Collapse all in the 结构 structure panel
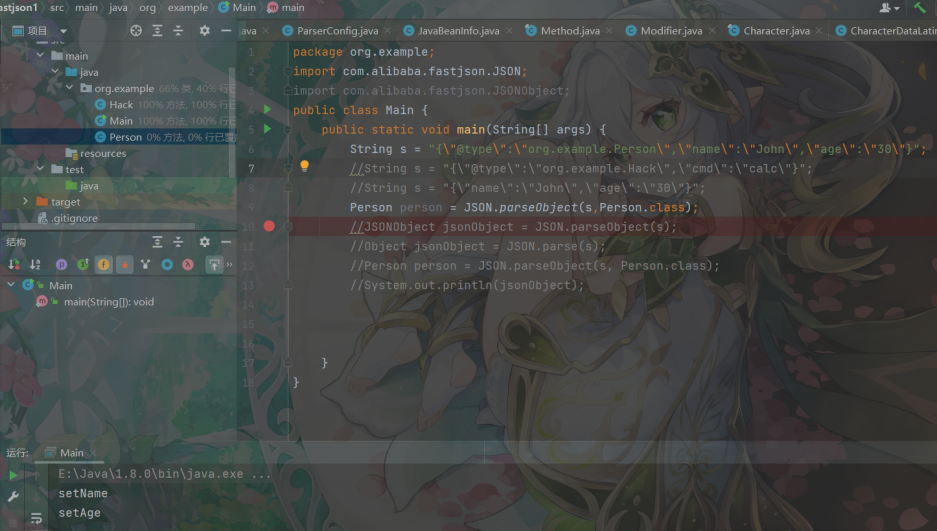937x531 pixels. click(x=178, y=242)
